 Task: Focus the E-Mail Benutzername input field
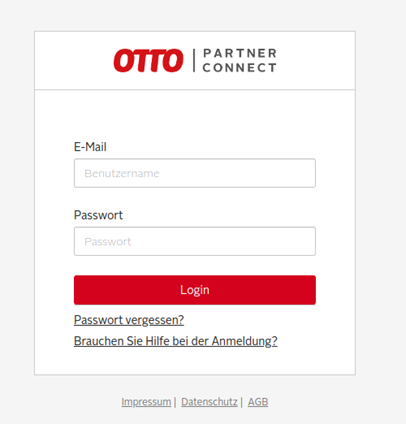[x=195, y=173]
